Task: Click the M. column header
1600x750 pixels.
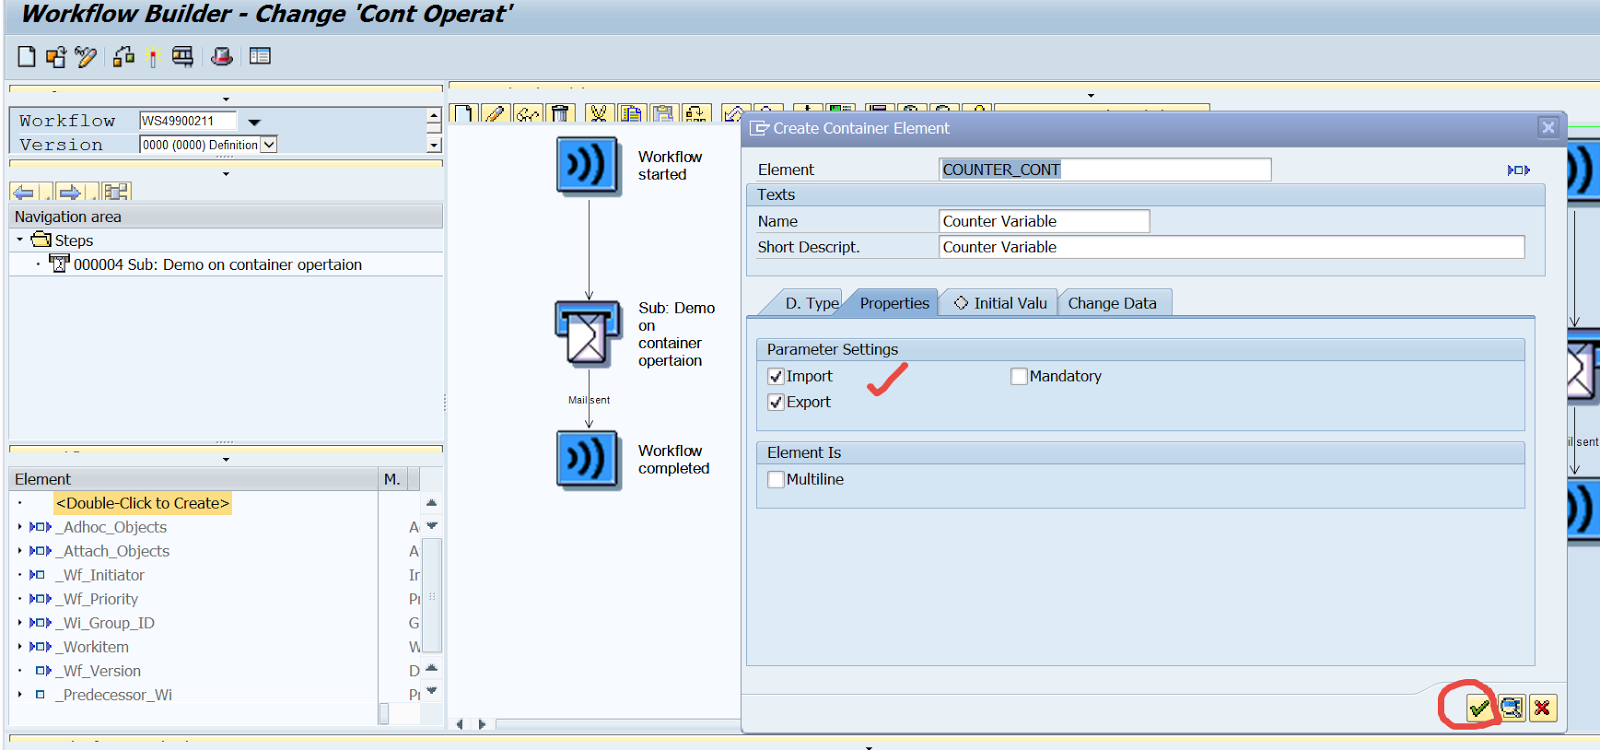Action: coord(393,479)
